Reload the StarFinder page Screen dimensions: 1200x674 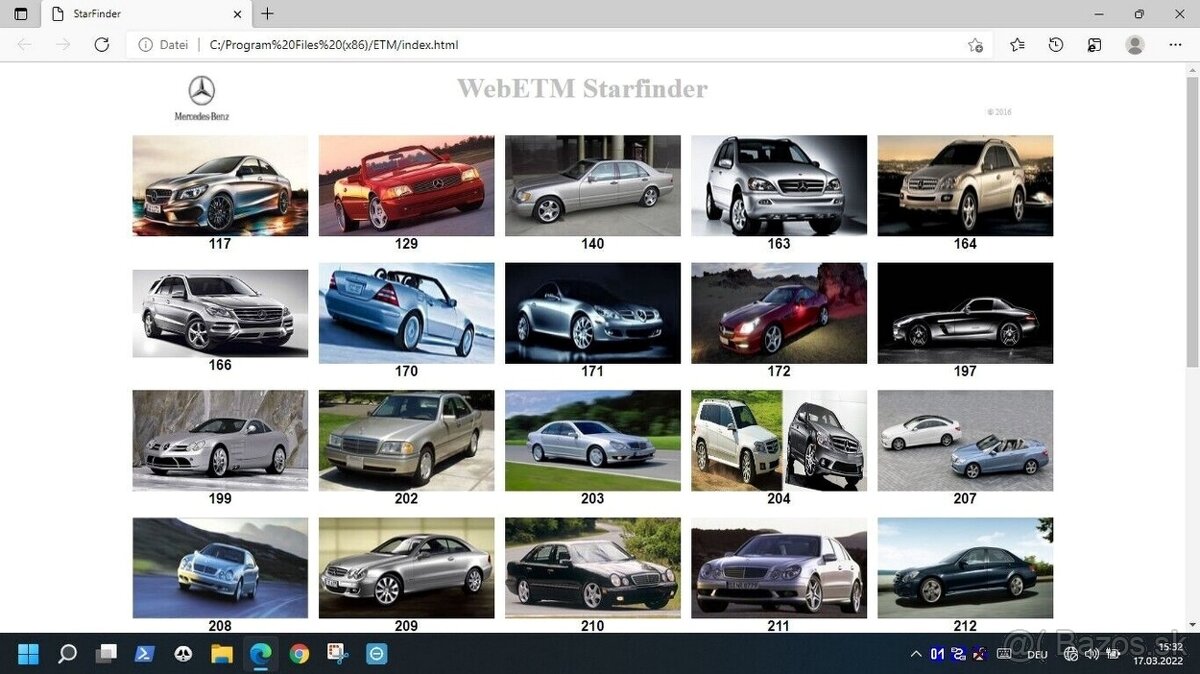click(x=101, y=44)
